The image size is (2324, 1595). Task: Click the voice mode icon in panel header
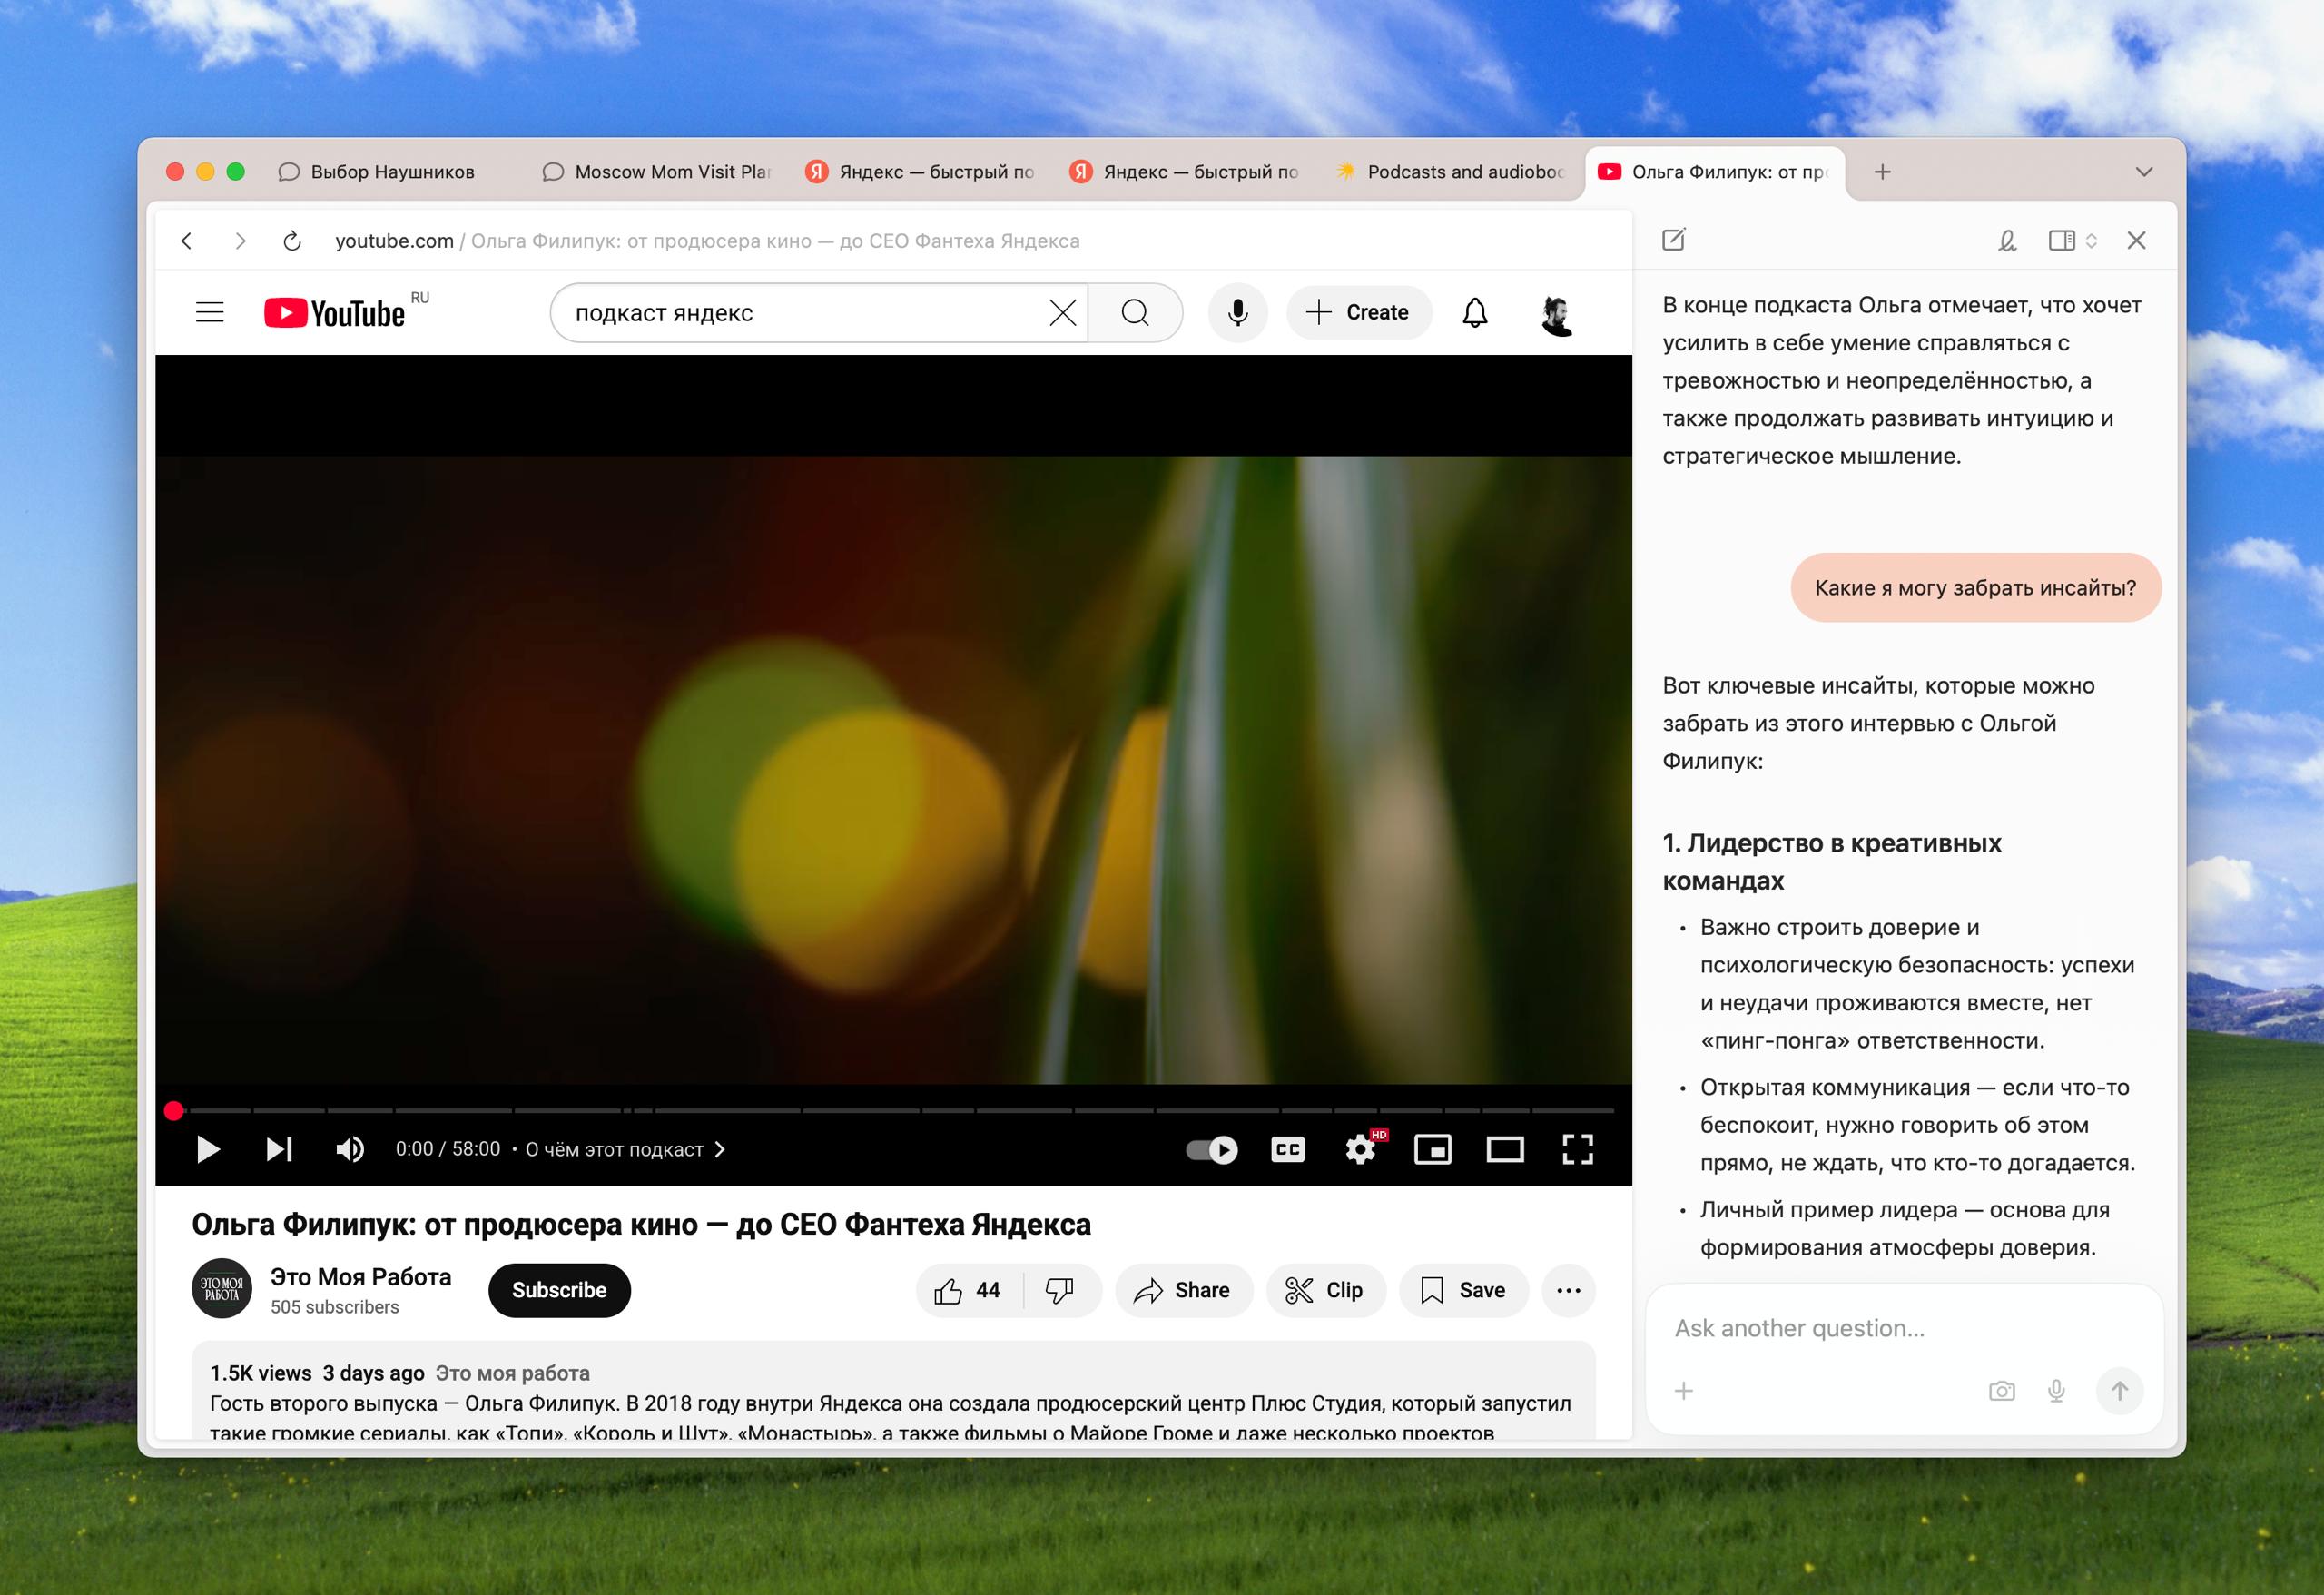pyautogui.click(x=2006, y=240)
